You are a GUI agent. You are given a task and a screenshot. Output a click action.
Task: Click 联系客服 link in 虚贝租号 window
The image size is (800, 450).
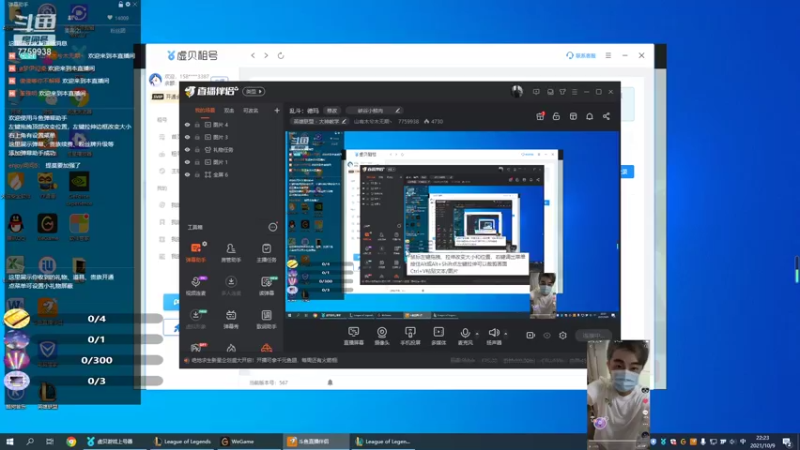tap(581, 55)
